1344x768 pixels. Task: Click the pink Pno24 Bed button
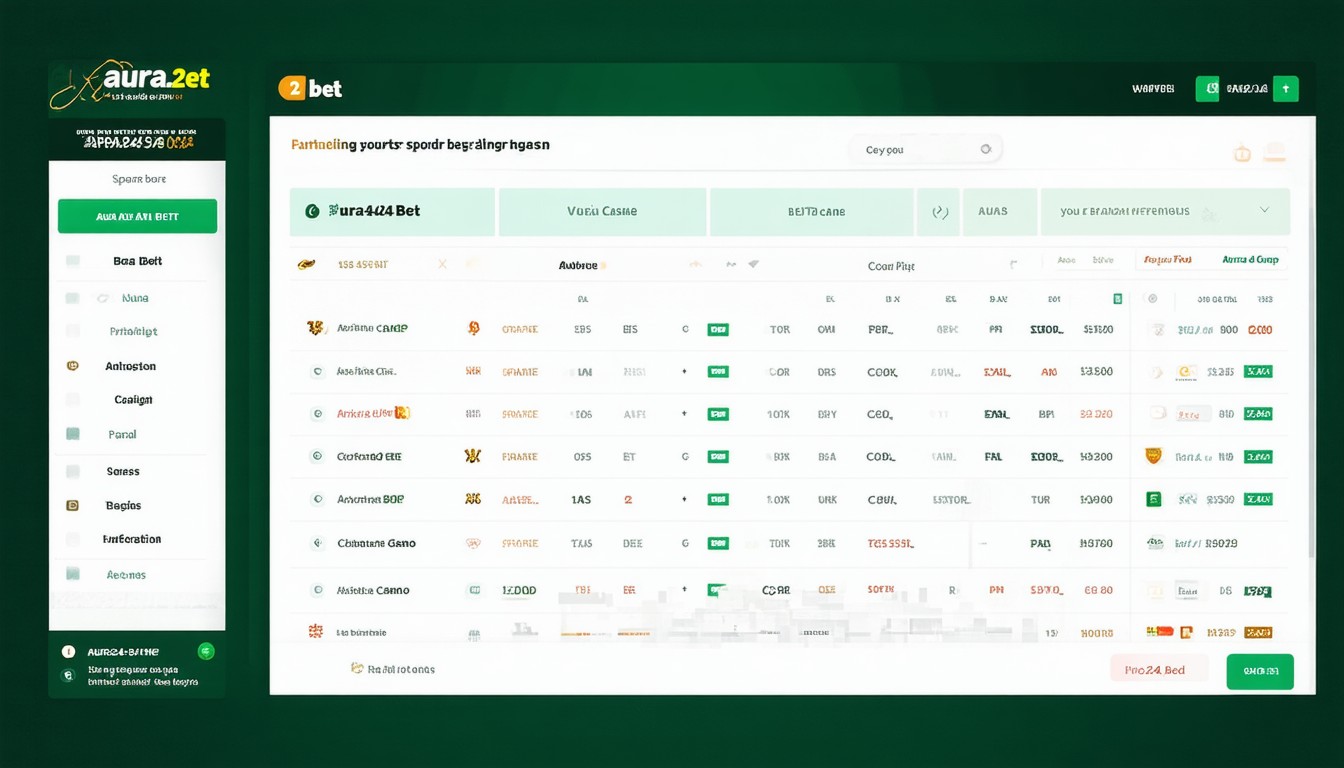[x=1158, y=670]
